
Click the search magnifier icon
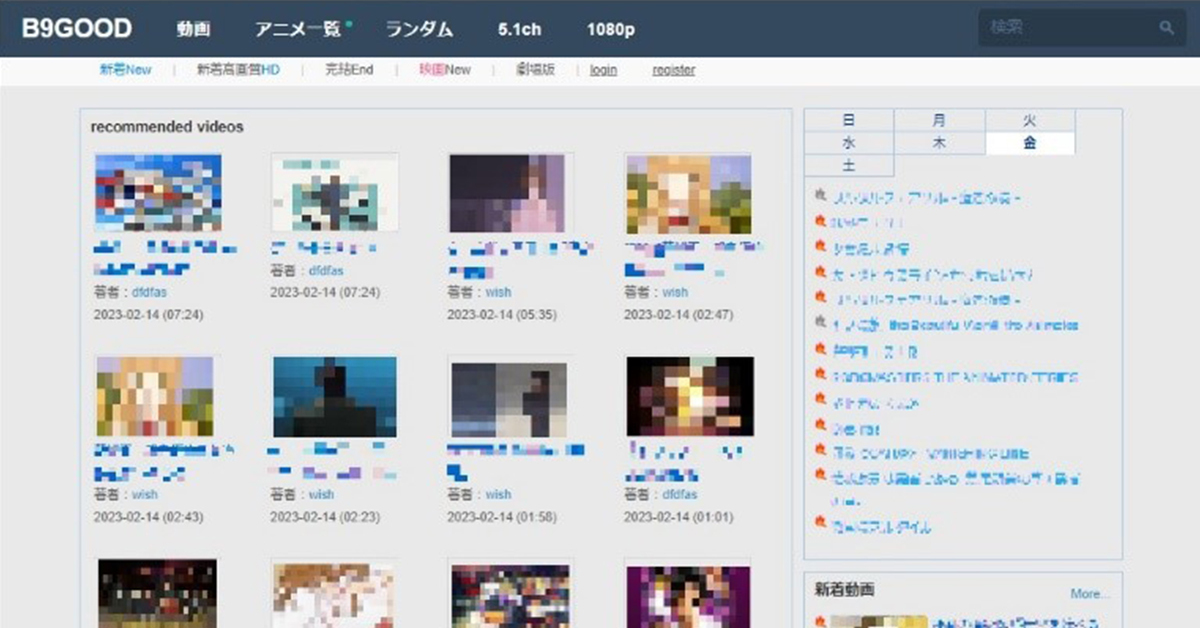point(1166,28)
